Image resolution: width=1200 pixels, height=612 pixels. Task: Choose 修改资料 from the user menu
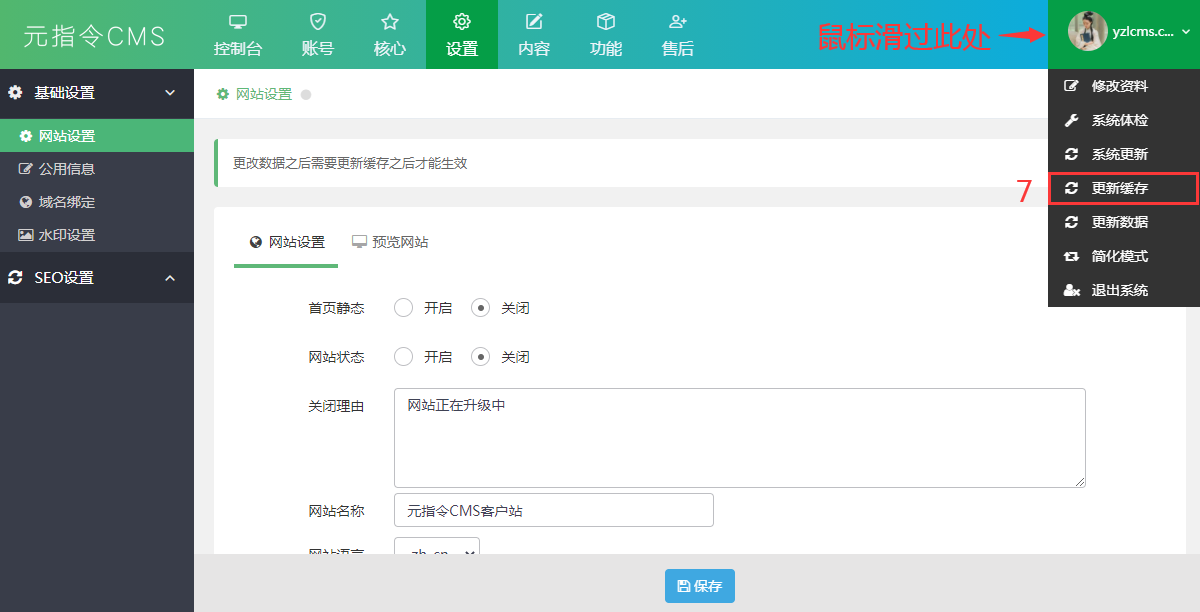coord(1124,86)
